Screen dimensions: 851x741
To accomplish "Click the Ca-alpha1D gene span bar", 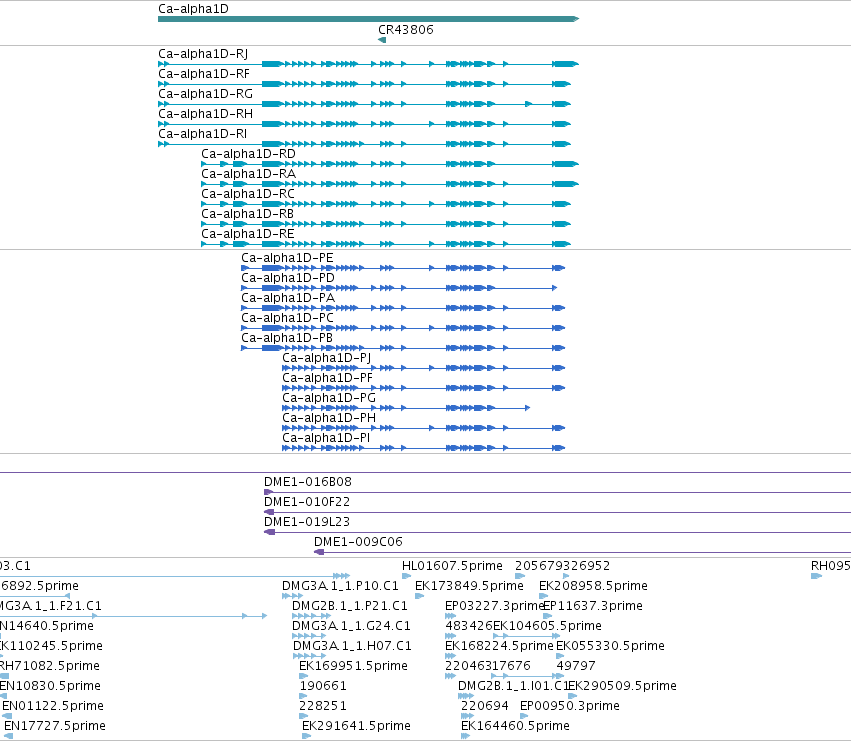I will pos(369,19).
